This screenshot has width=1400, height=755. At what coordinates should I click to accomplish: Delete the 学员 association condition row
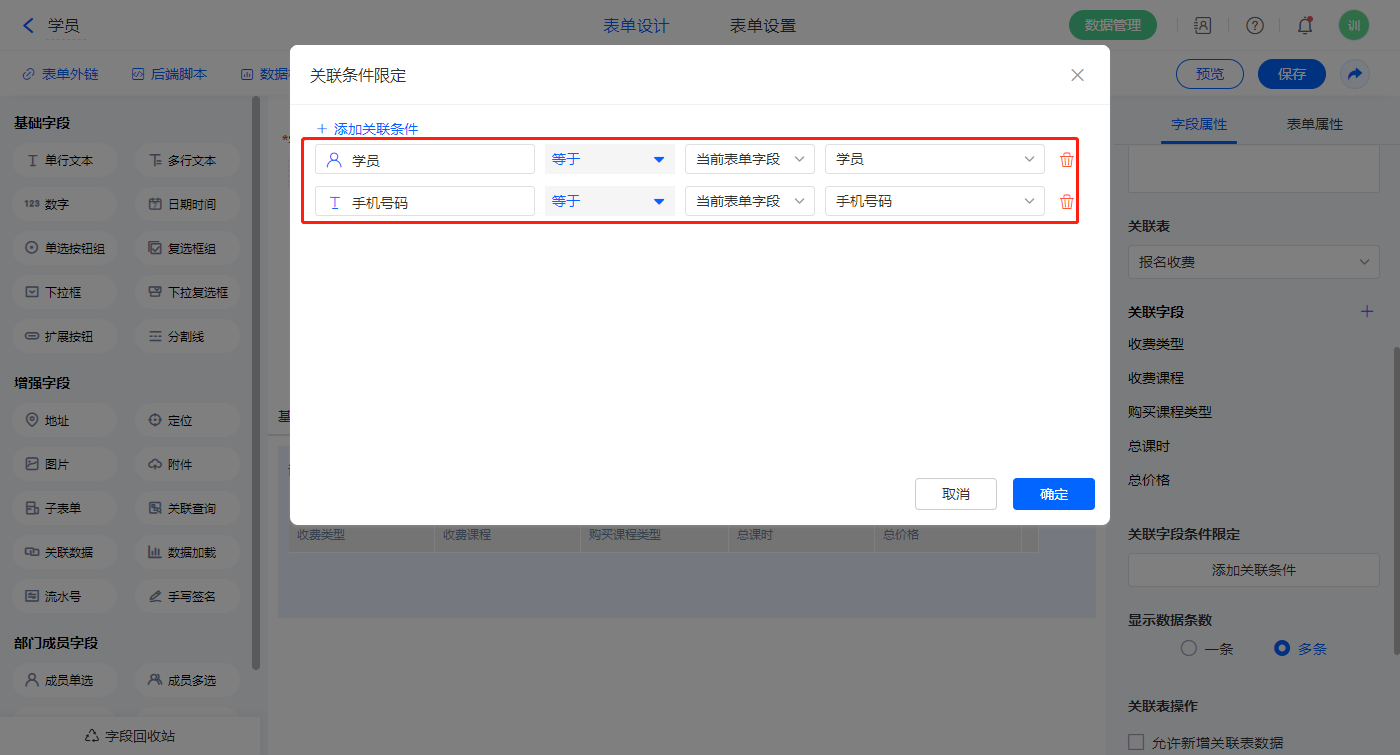(x=1066, y=160)
